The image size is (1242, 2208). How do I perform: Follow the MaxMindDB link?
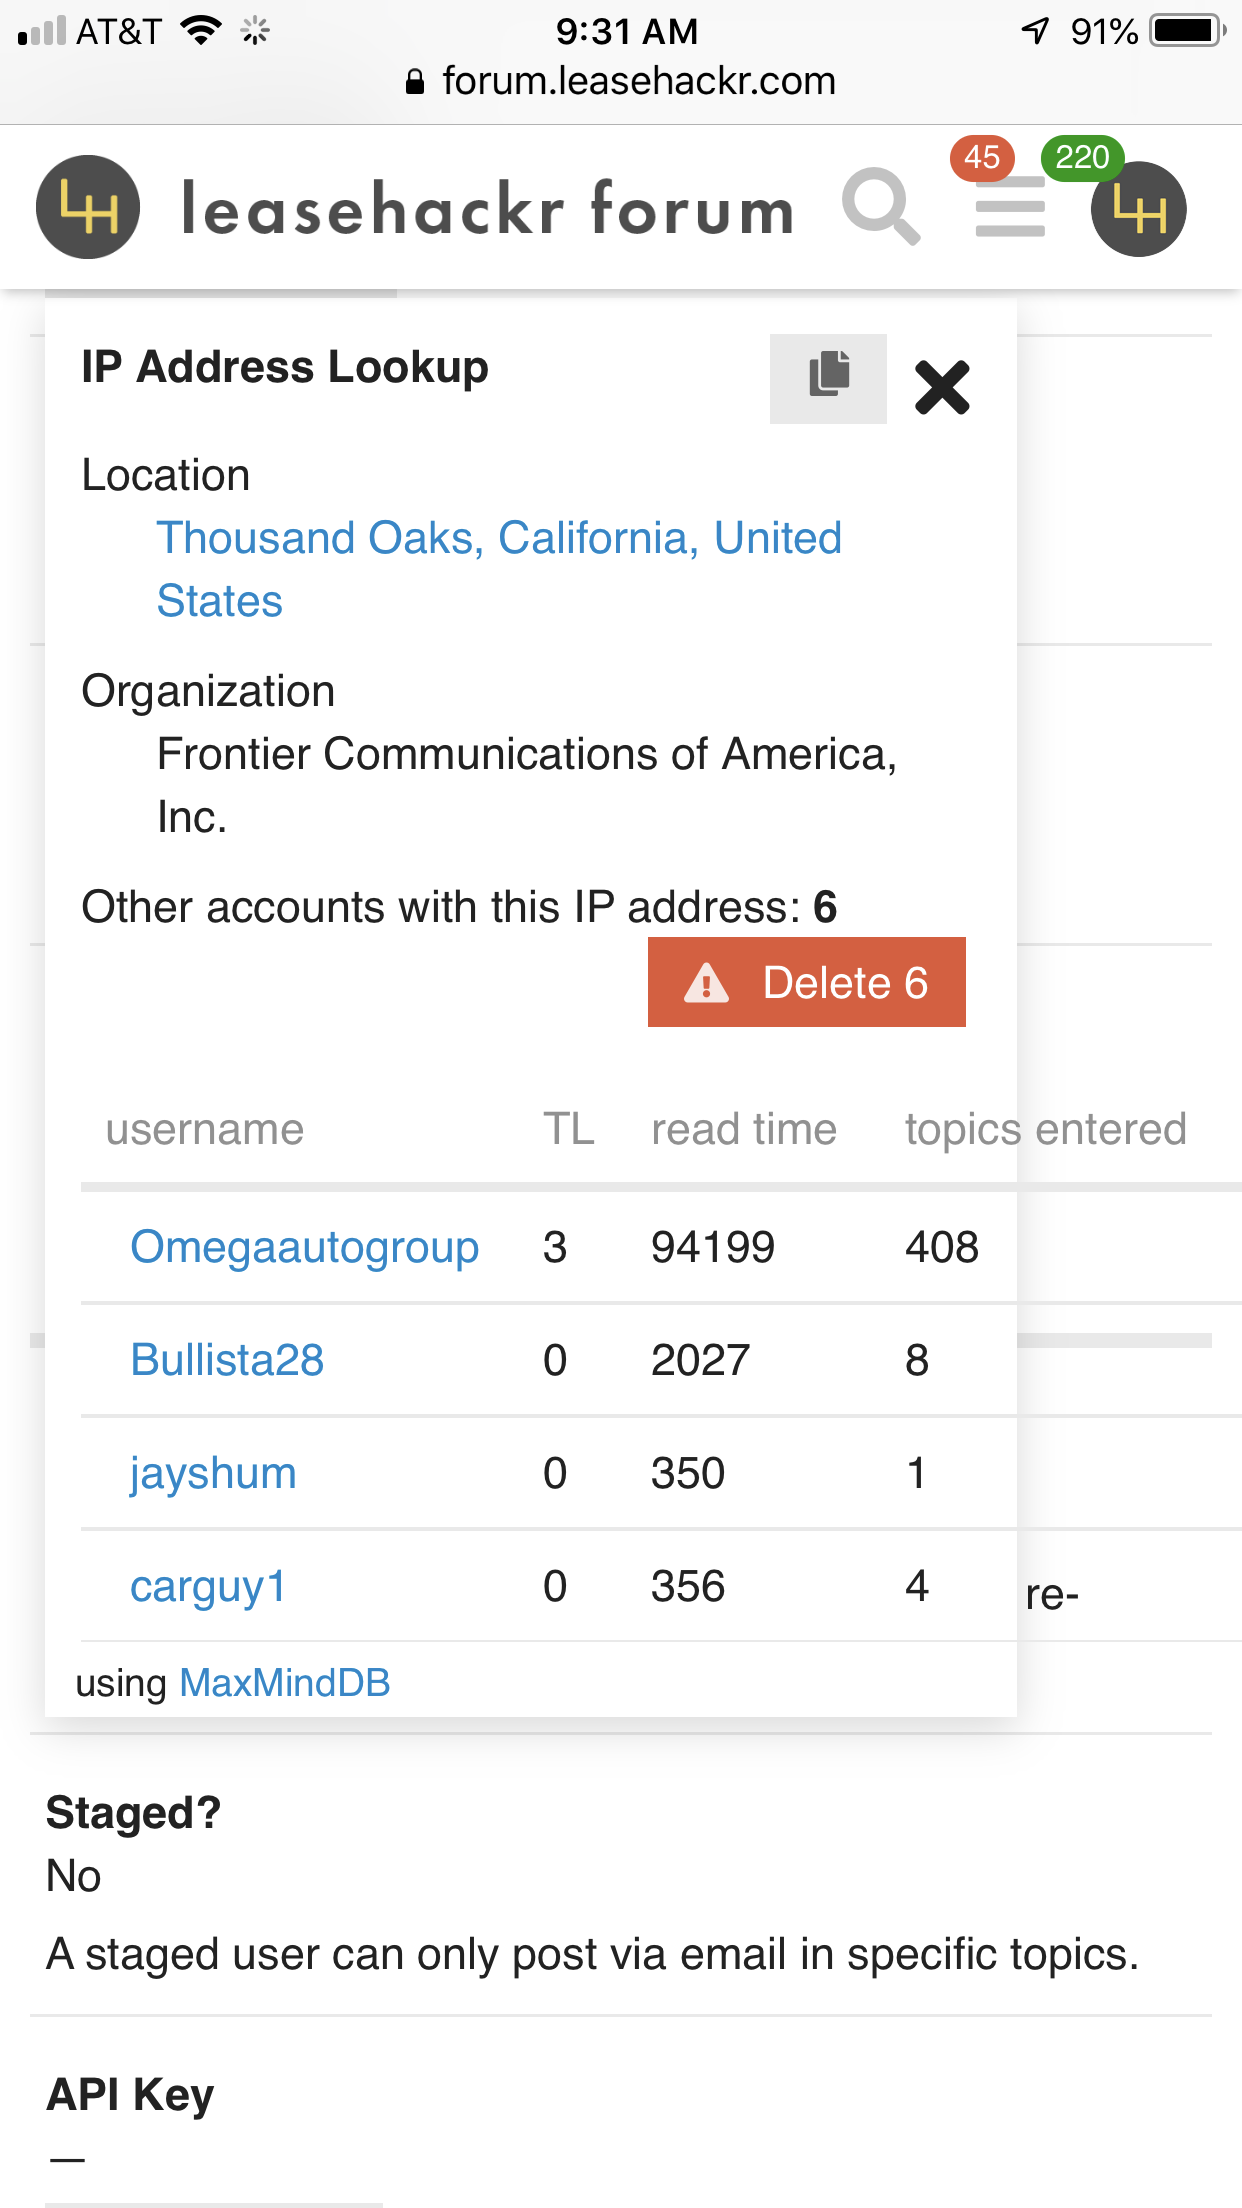point(285,1683)
